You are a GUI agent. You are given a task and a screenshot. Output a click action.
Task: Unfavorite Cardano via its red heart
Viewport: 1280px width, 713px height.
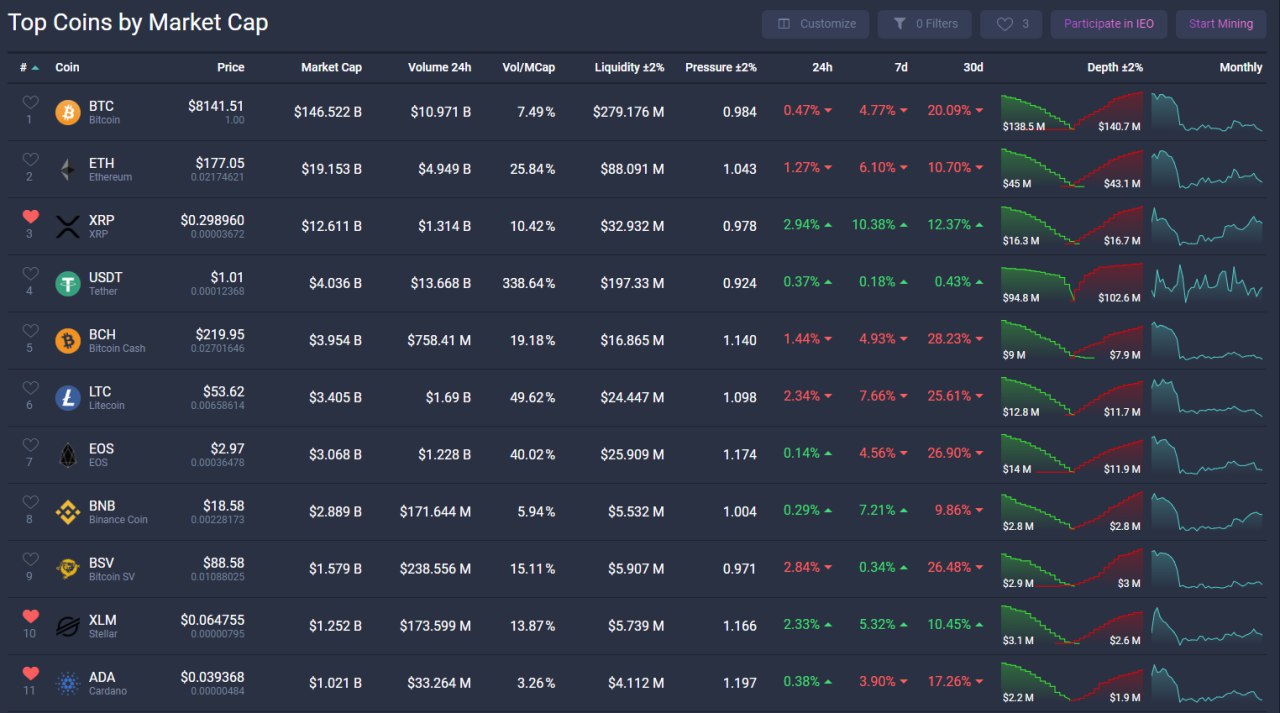point(30,673)
